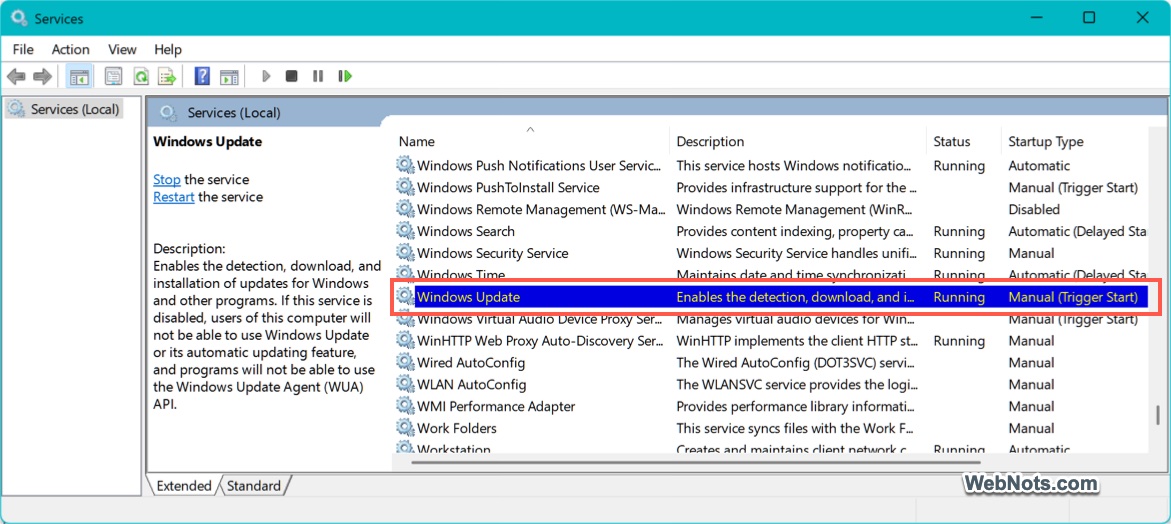
Task: Sort by the Description column header
Action: pos(798,142)
